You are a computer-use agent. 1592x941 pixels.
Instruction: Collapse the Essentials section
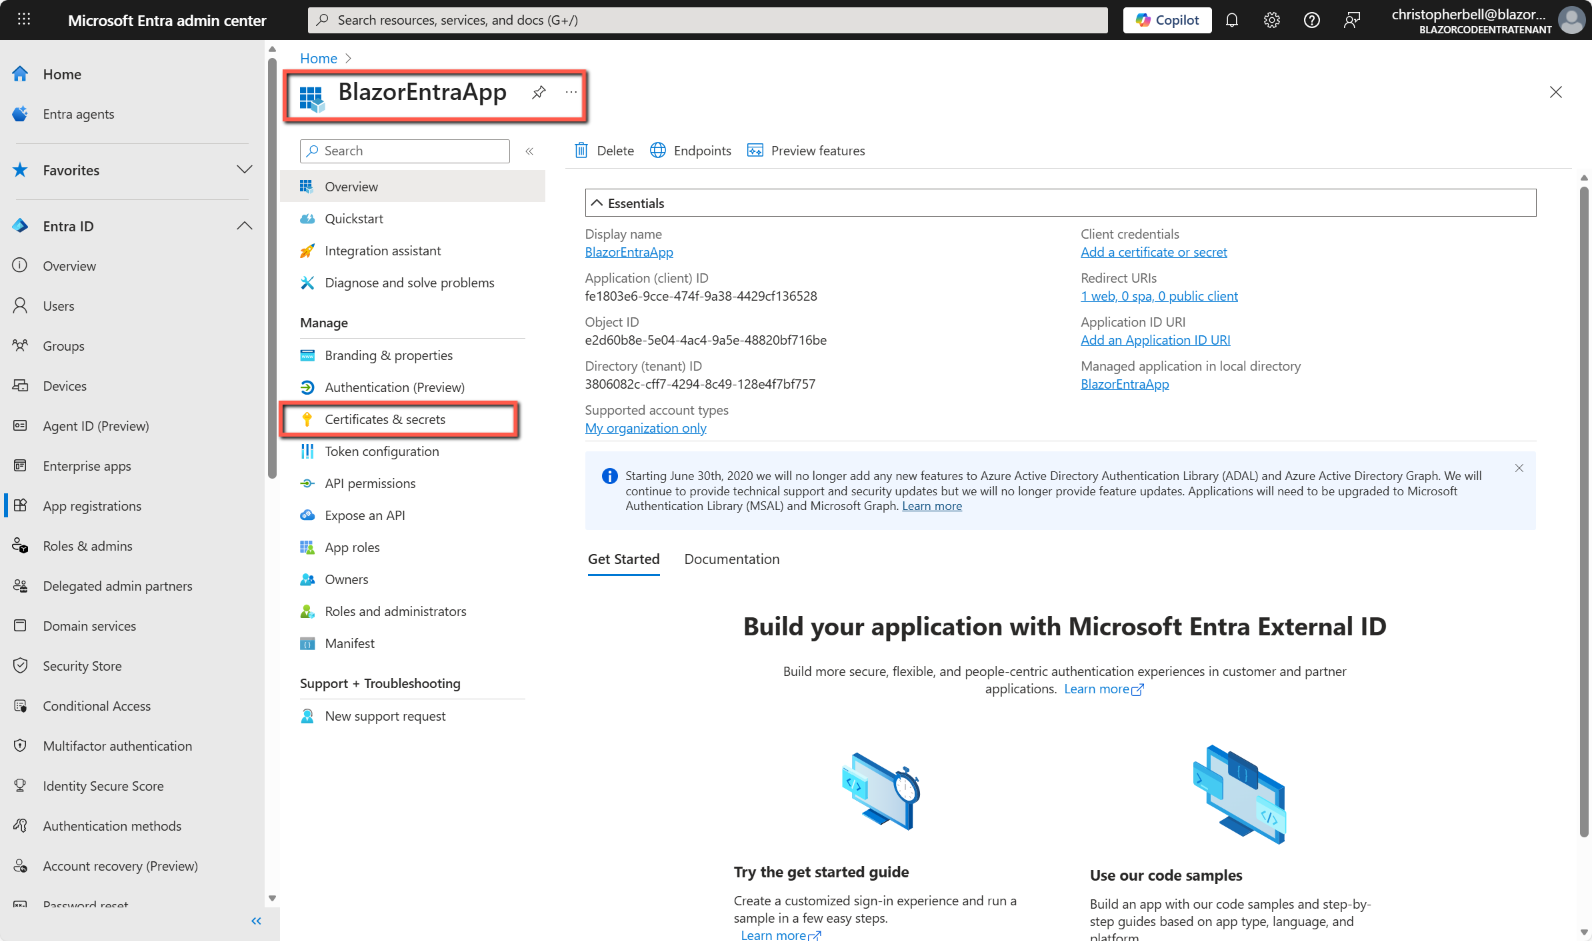[597, 203]
